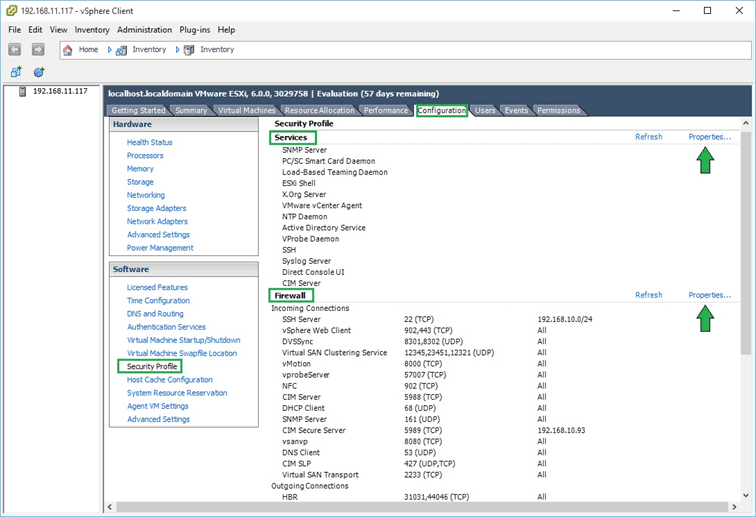Click the vSphere Client title bar icon
This screenshot has width=756, height=517.
click(12, 11)
